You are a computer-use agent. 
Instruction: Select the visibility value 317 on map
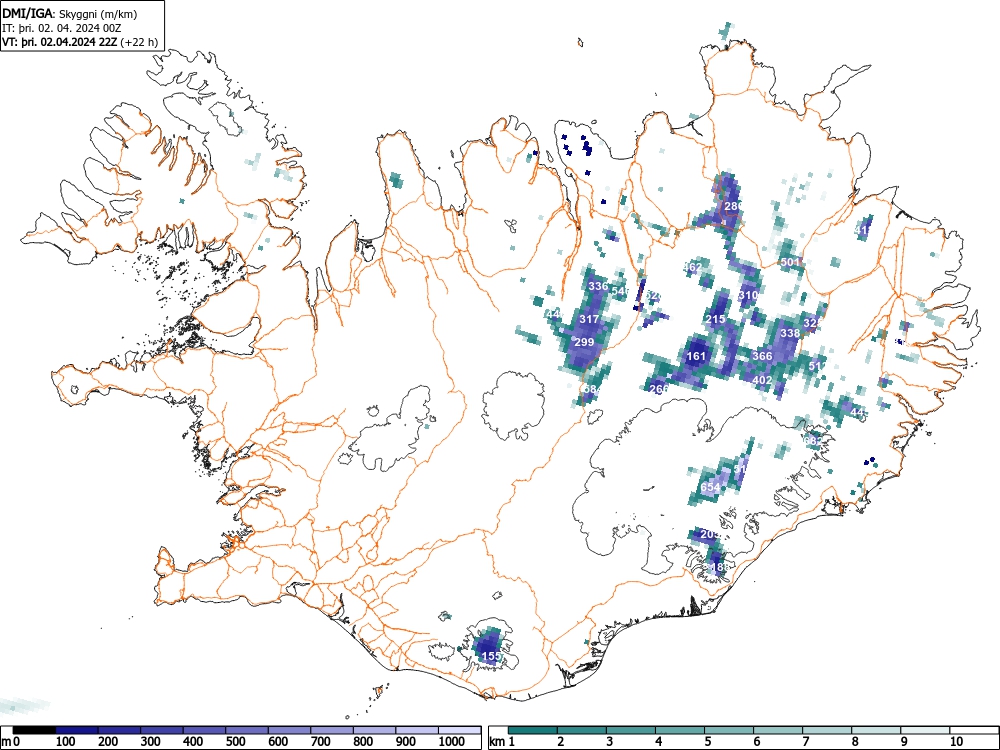(x=589, y=319)
